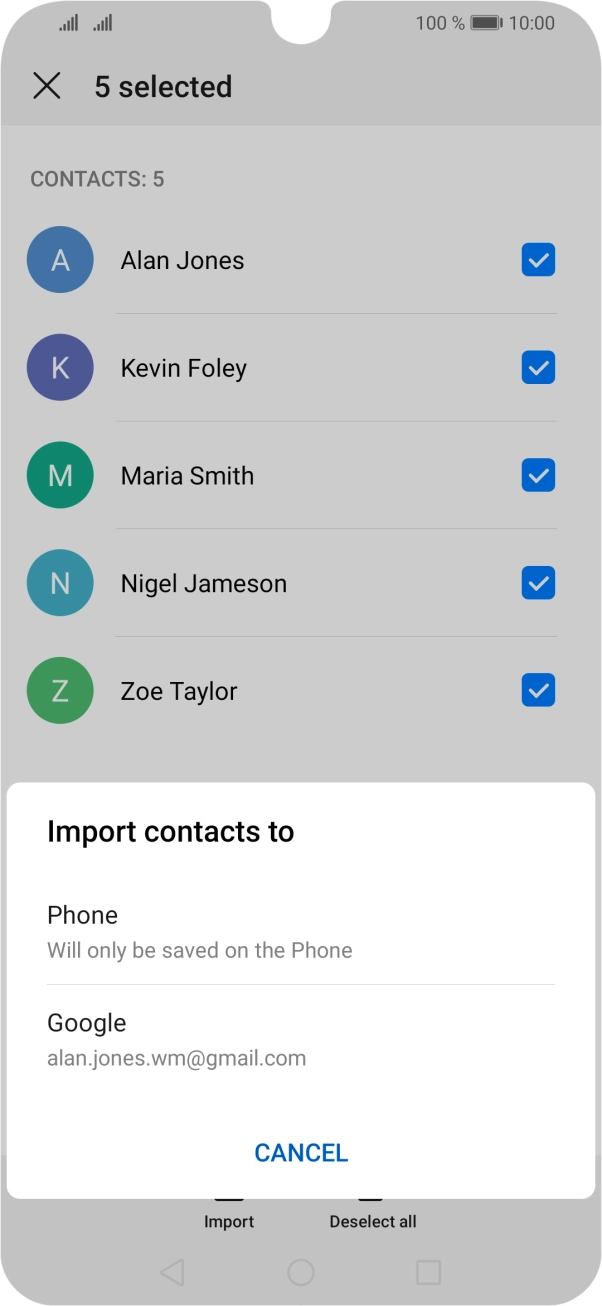Cancel the import contacts dialog
The image size is (602, 1306).
[x=301, y=1153]
